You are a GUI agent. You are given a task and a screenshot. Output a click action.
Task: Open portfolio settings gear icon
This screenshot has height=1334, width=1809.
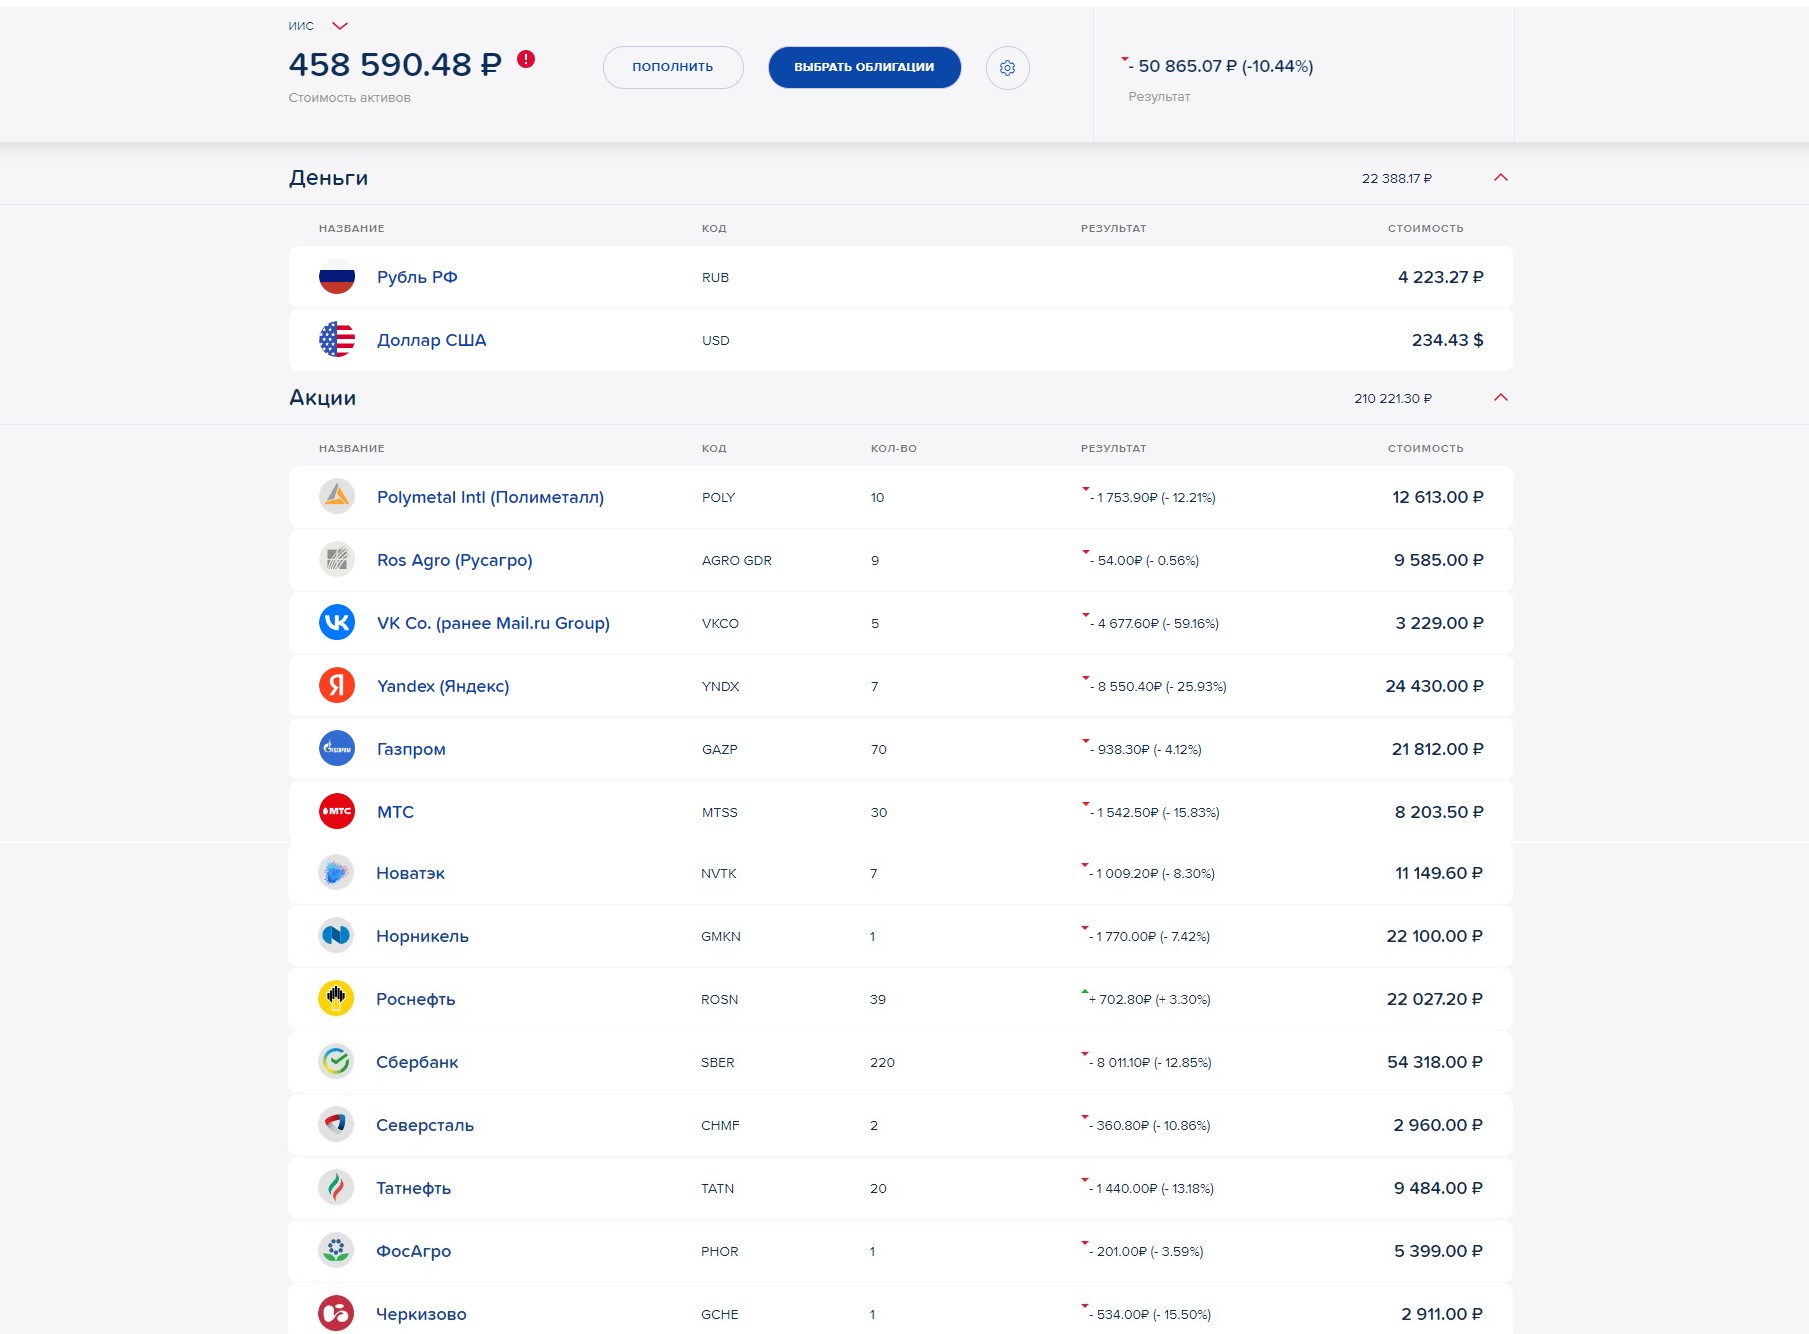pos(1007,68)
